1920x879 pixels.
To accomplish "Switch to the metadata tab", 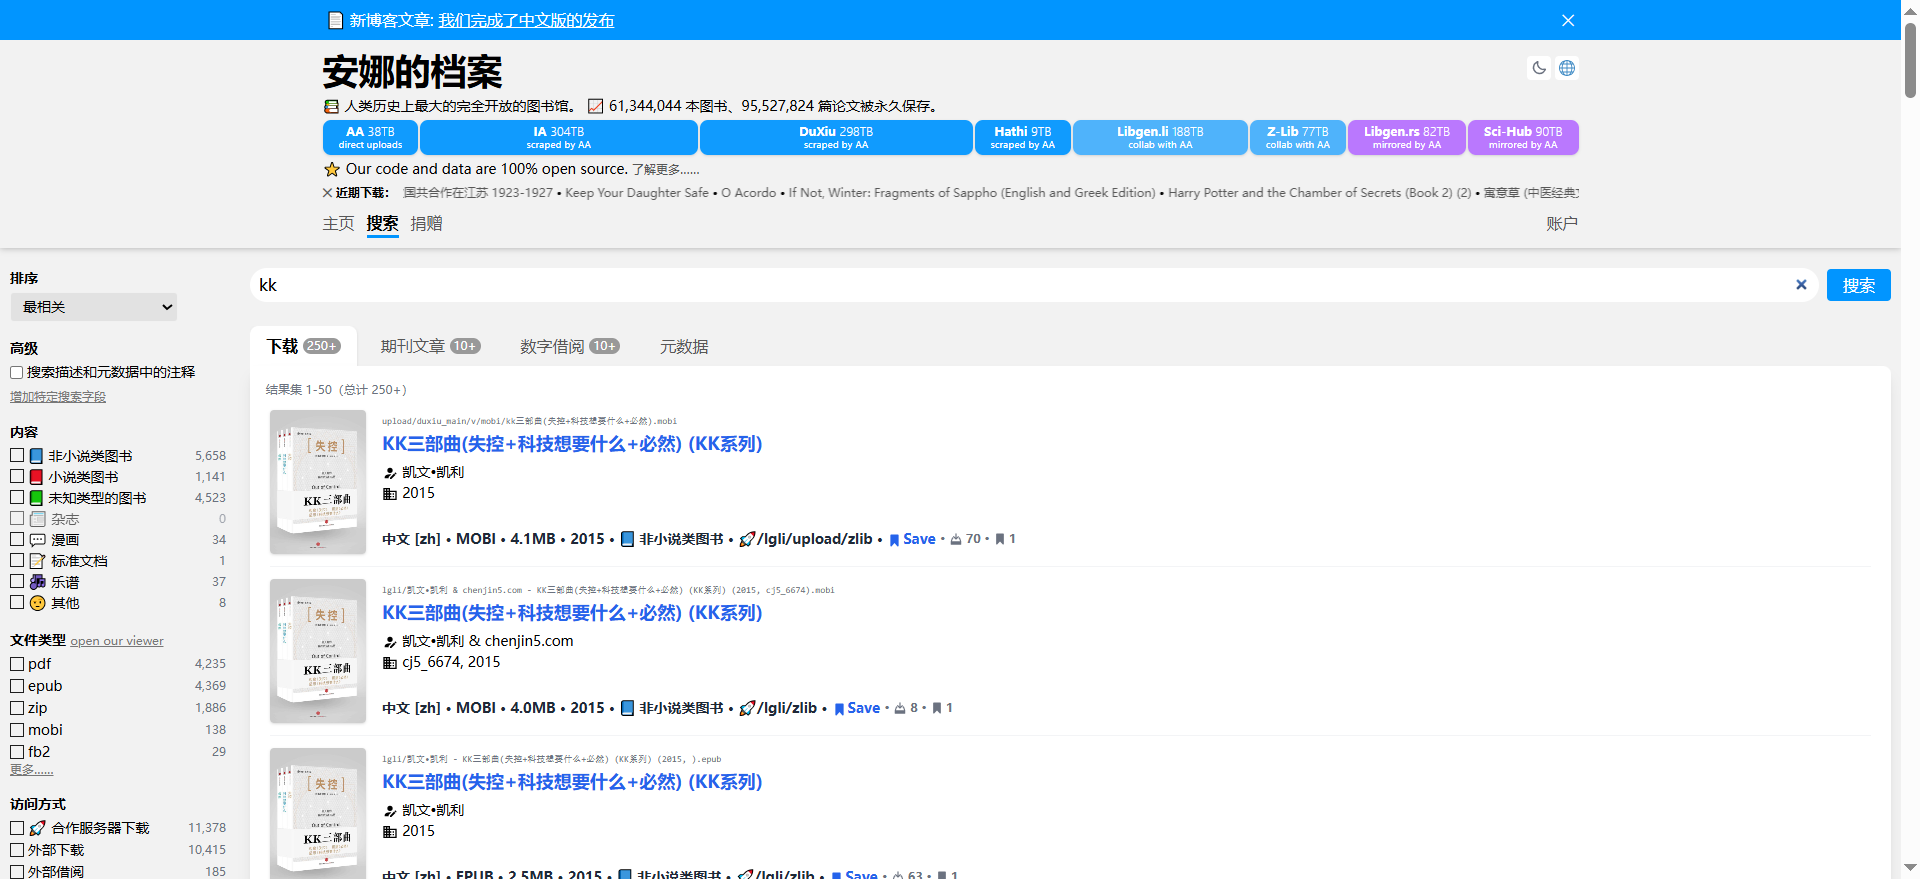I will [683, 347].
